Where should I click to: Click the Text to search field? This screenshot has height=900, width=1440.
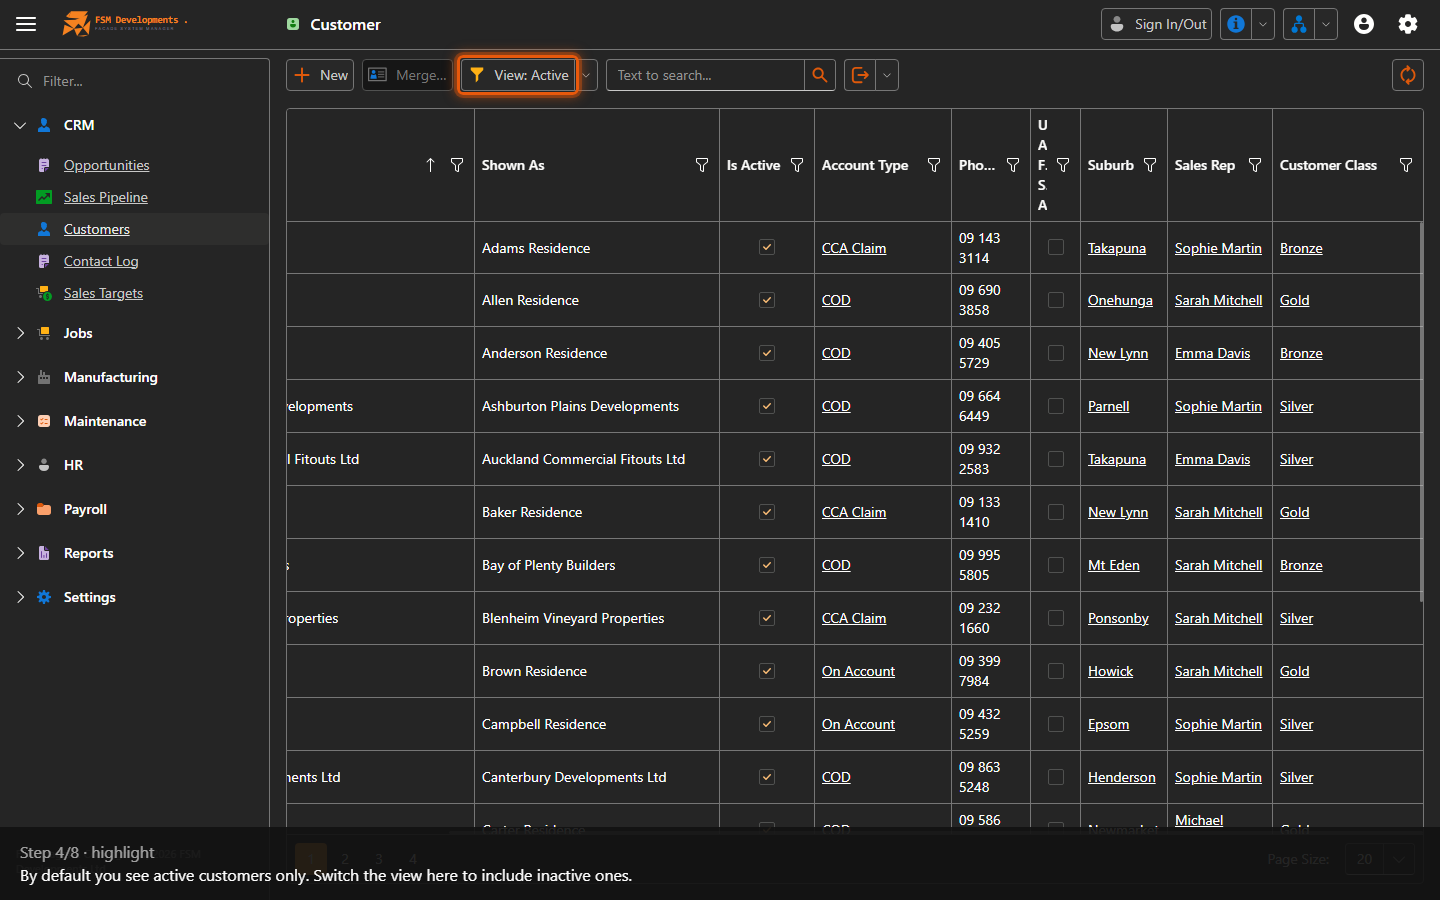(705, 75)
